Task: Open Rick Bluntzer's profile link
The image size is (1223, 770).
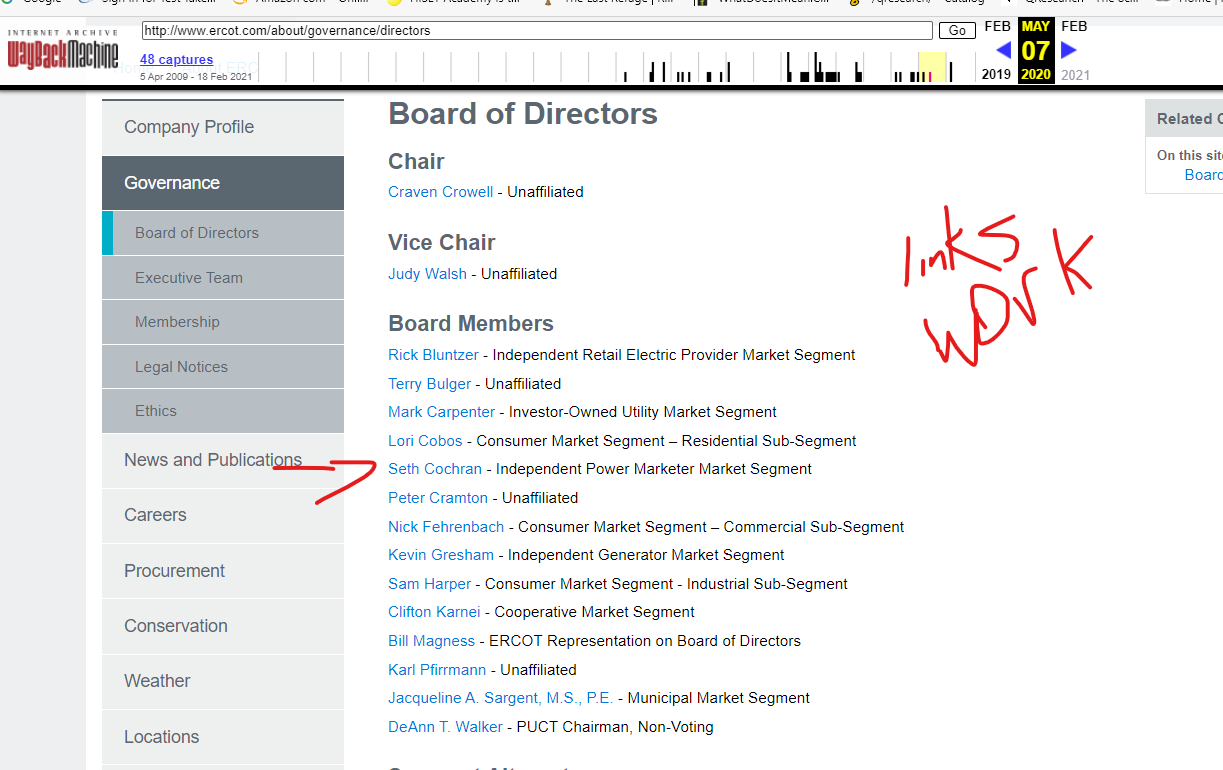Action: pos(434,355)
